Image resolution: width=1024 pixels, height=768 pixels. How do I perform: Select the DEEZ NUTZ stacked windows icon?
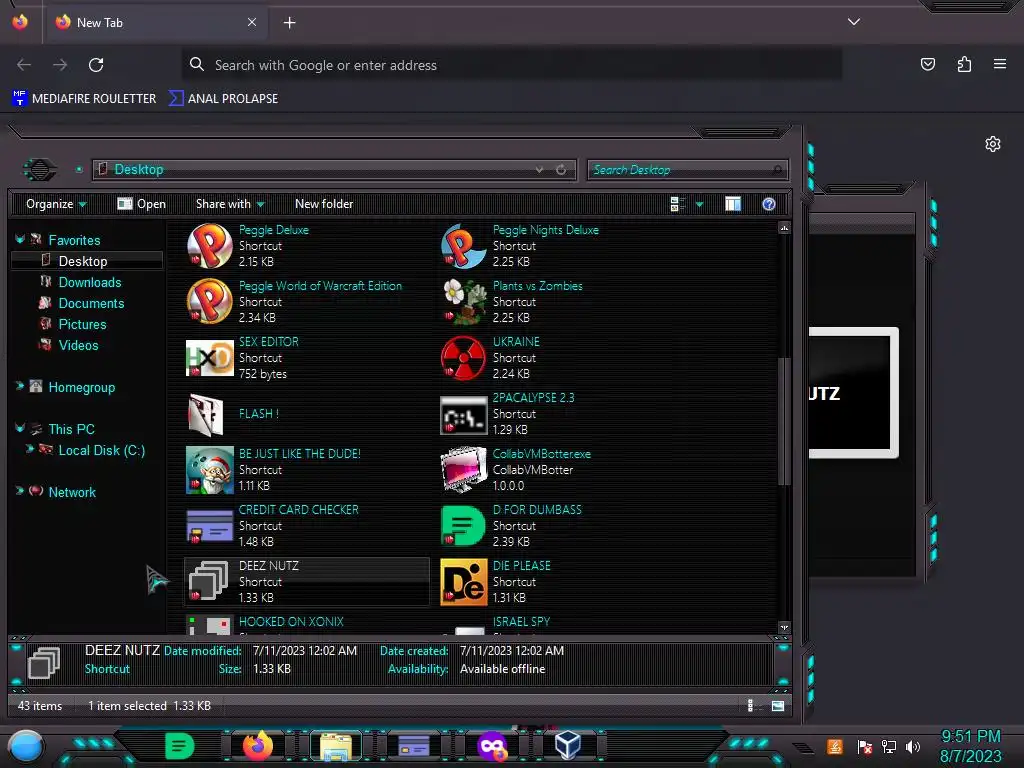click(x=208, y=581)
